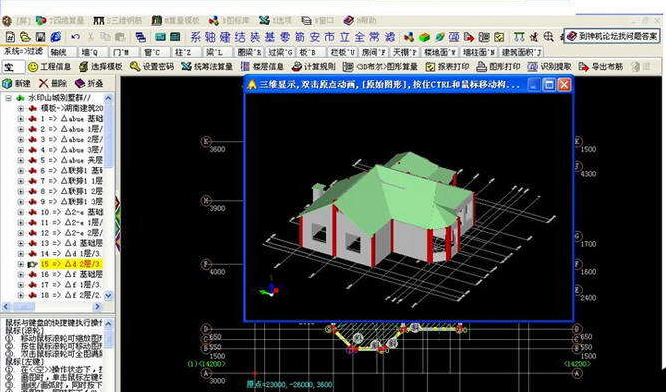Click the save disk icon in toolbar
The width and height of the screenshot is (666, 392).
40,37
